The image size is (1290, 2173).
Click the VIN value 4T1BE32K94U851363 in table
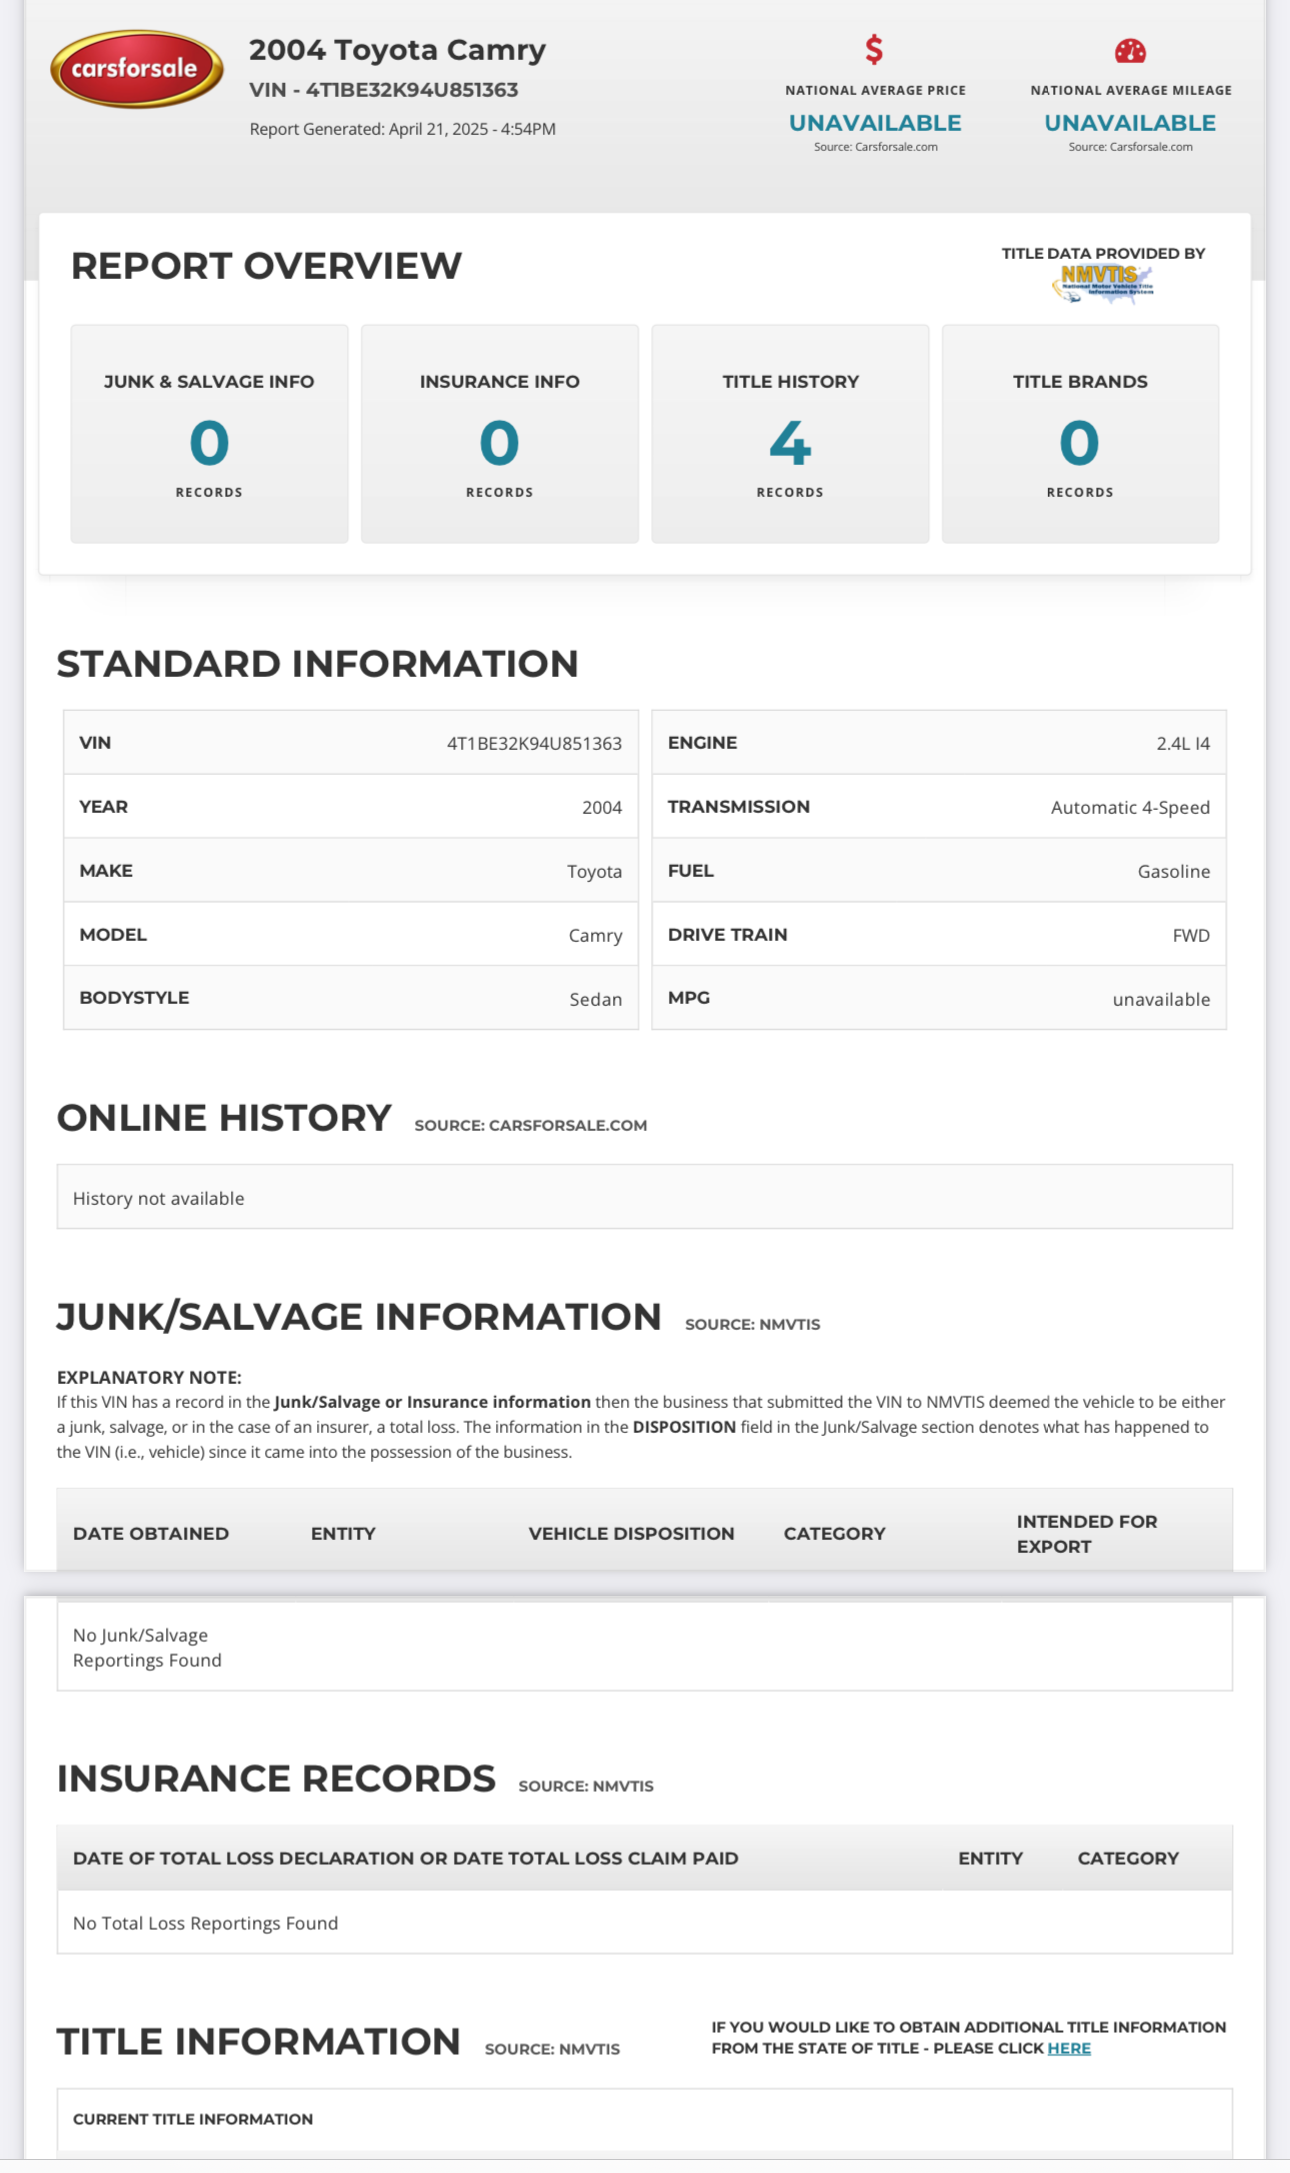point(534,743)
